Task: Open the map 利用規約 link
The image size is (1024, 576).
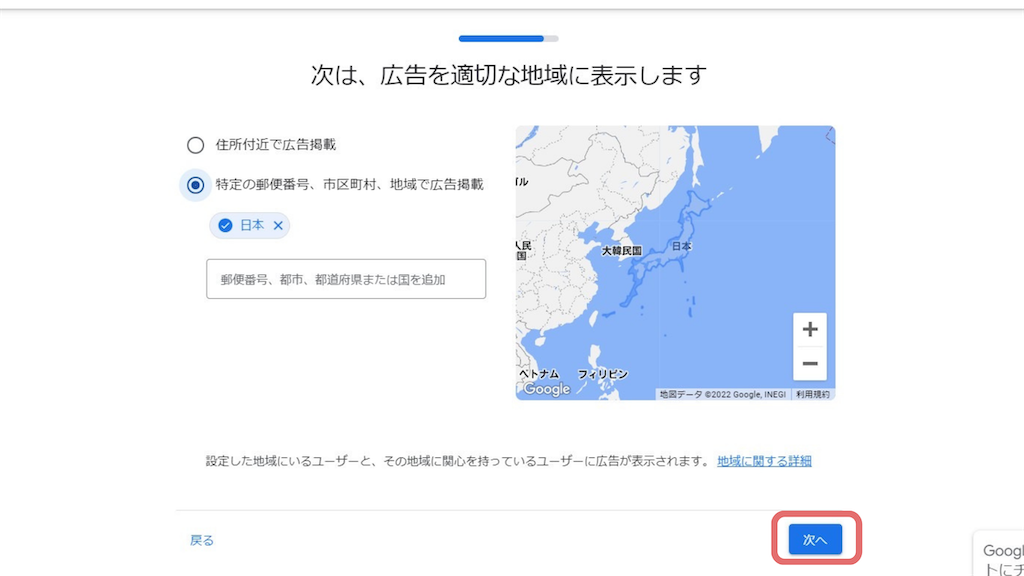Action: coord(812,394)
